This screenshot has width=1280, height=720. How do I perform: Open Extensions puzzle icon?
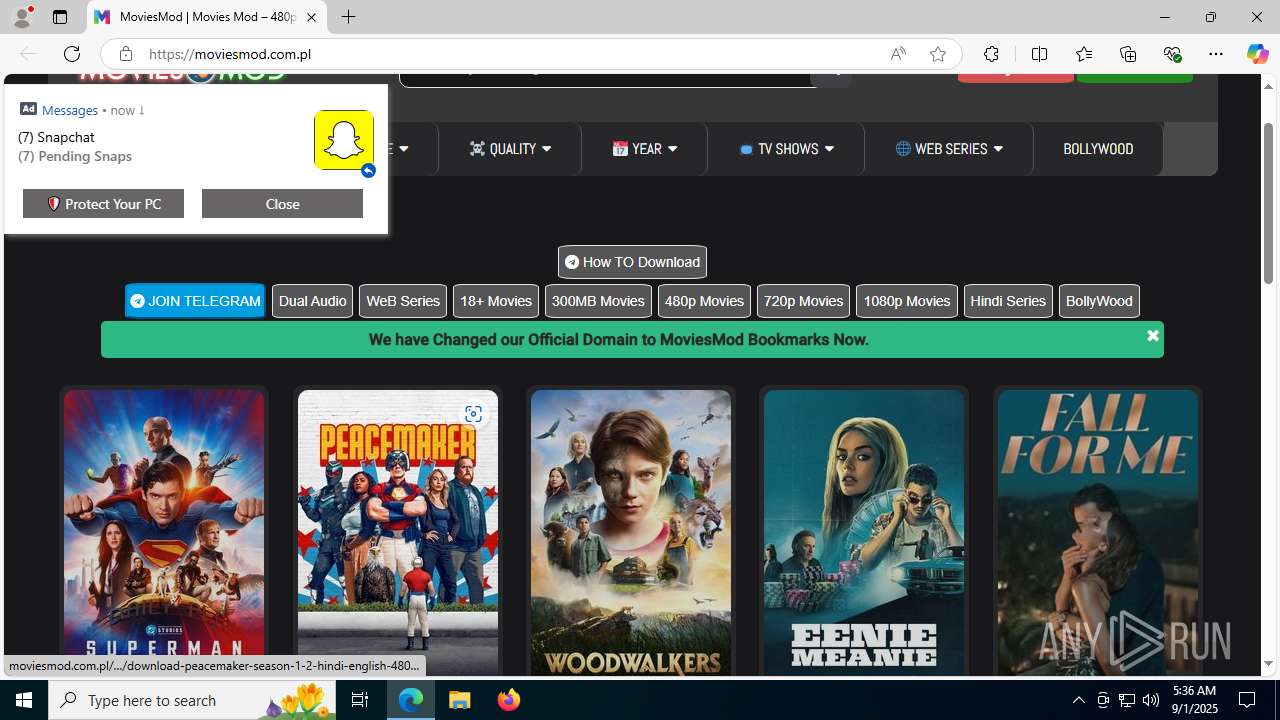point(991,54)
